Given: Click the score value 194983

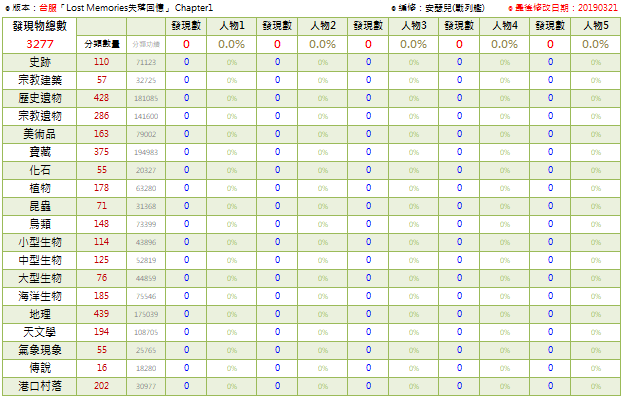Looking at the screenshot, I should click(146, 152).
